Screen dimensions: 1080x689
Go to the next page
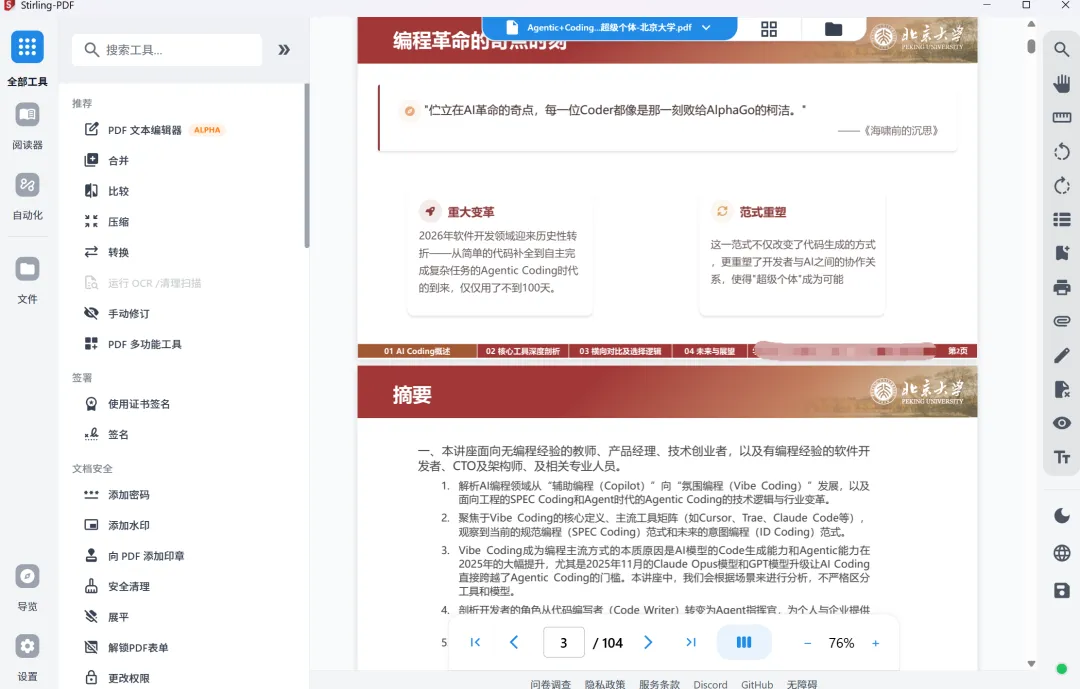[x=647, y=642]
